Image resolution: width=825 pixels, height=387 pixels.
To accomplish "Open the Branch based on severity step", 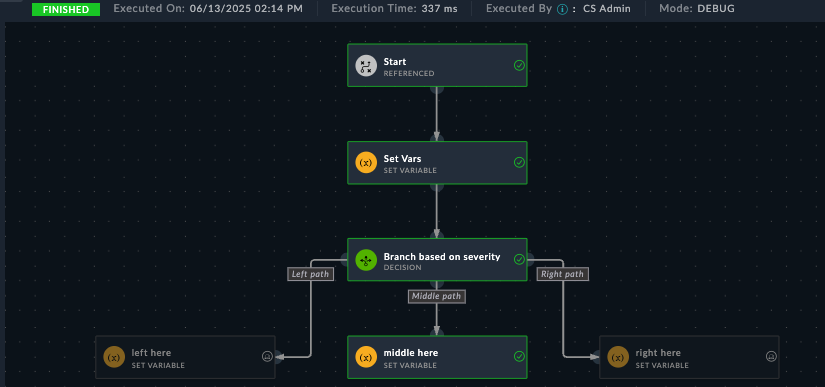I will click(437, 260).
